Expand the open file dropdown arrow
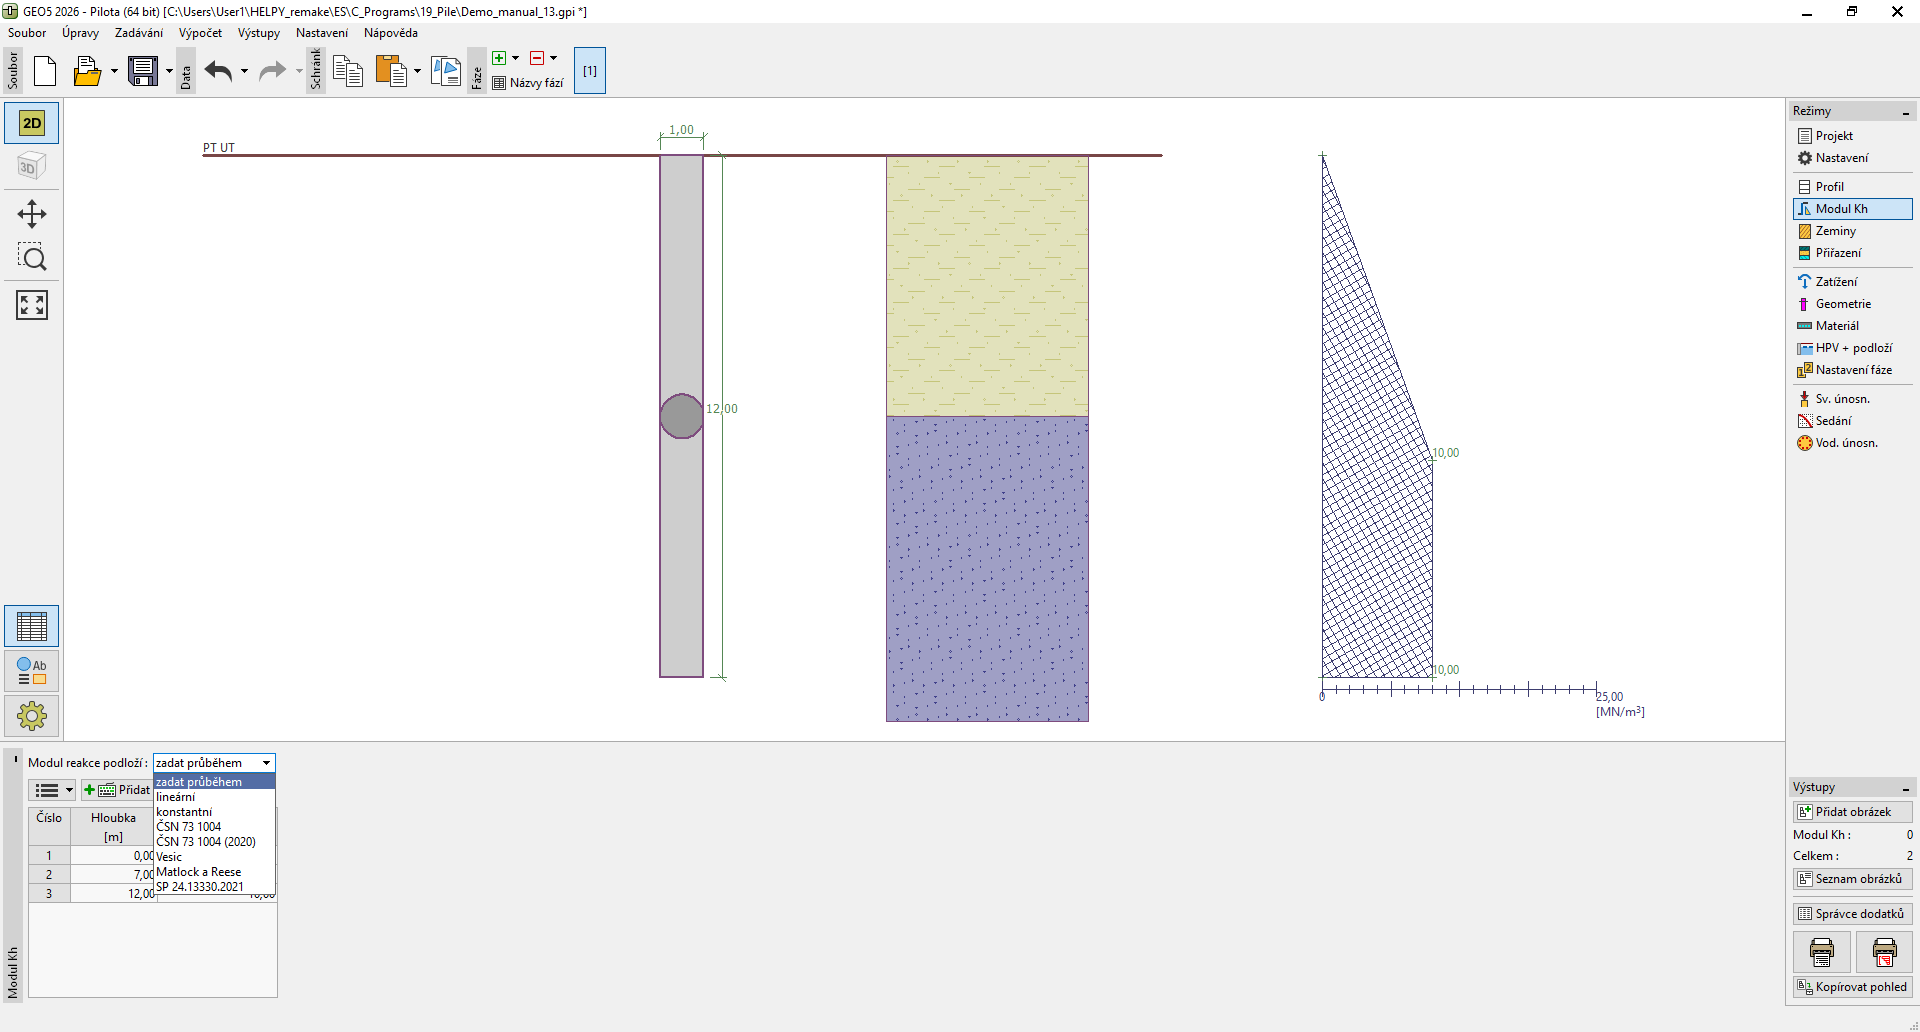Viewport: 1920px width, 1032px height. point(114,71)
